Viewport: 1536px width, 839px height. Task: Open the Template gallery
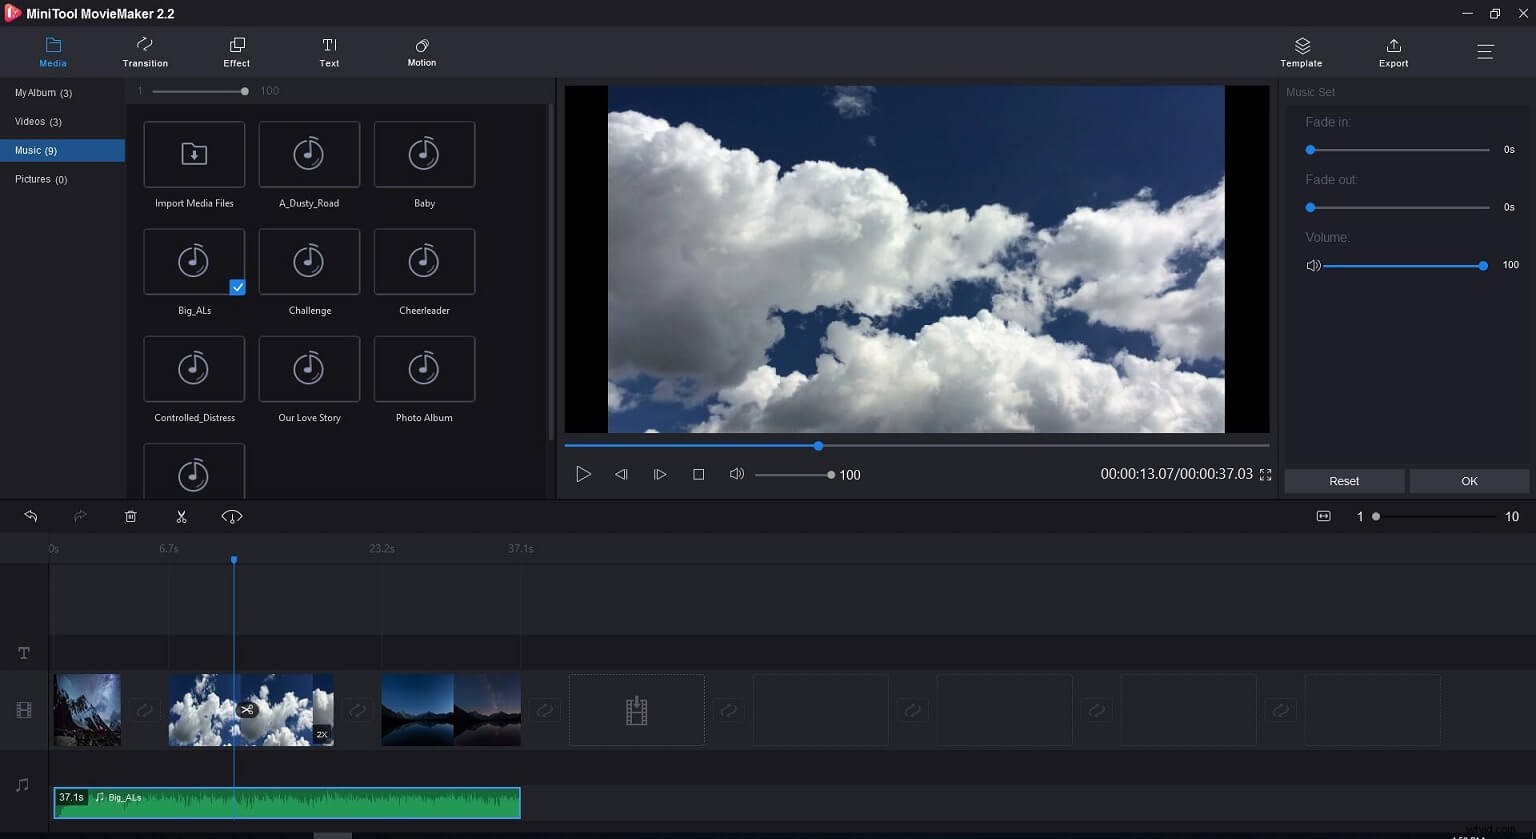[1301, 52]
